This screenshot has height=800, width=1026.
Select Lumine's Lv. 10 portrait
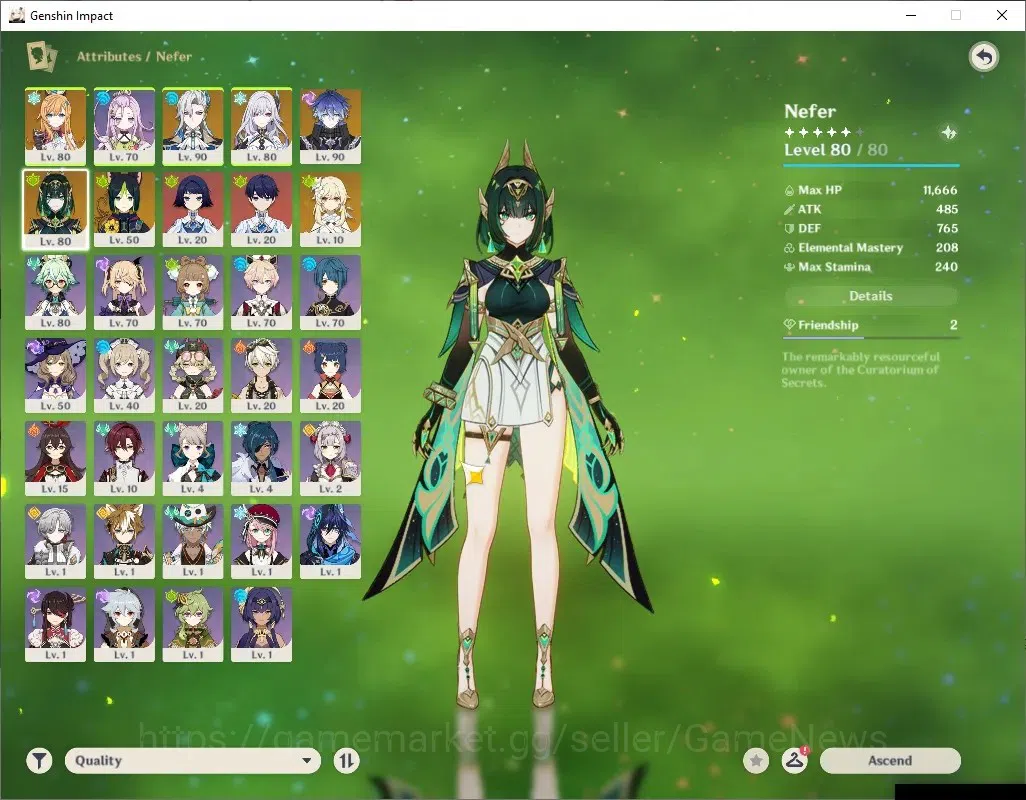point(330,210)
